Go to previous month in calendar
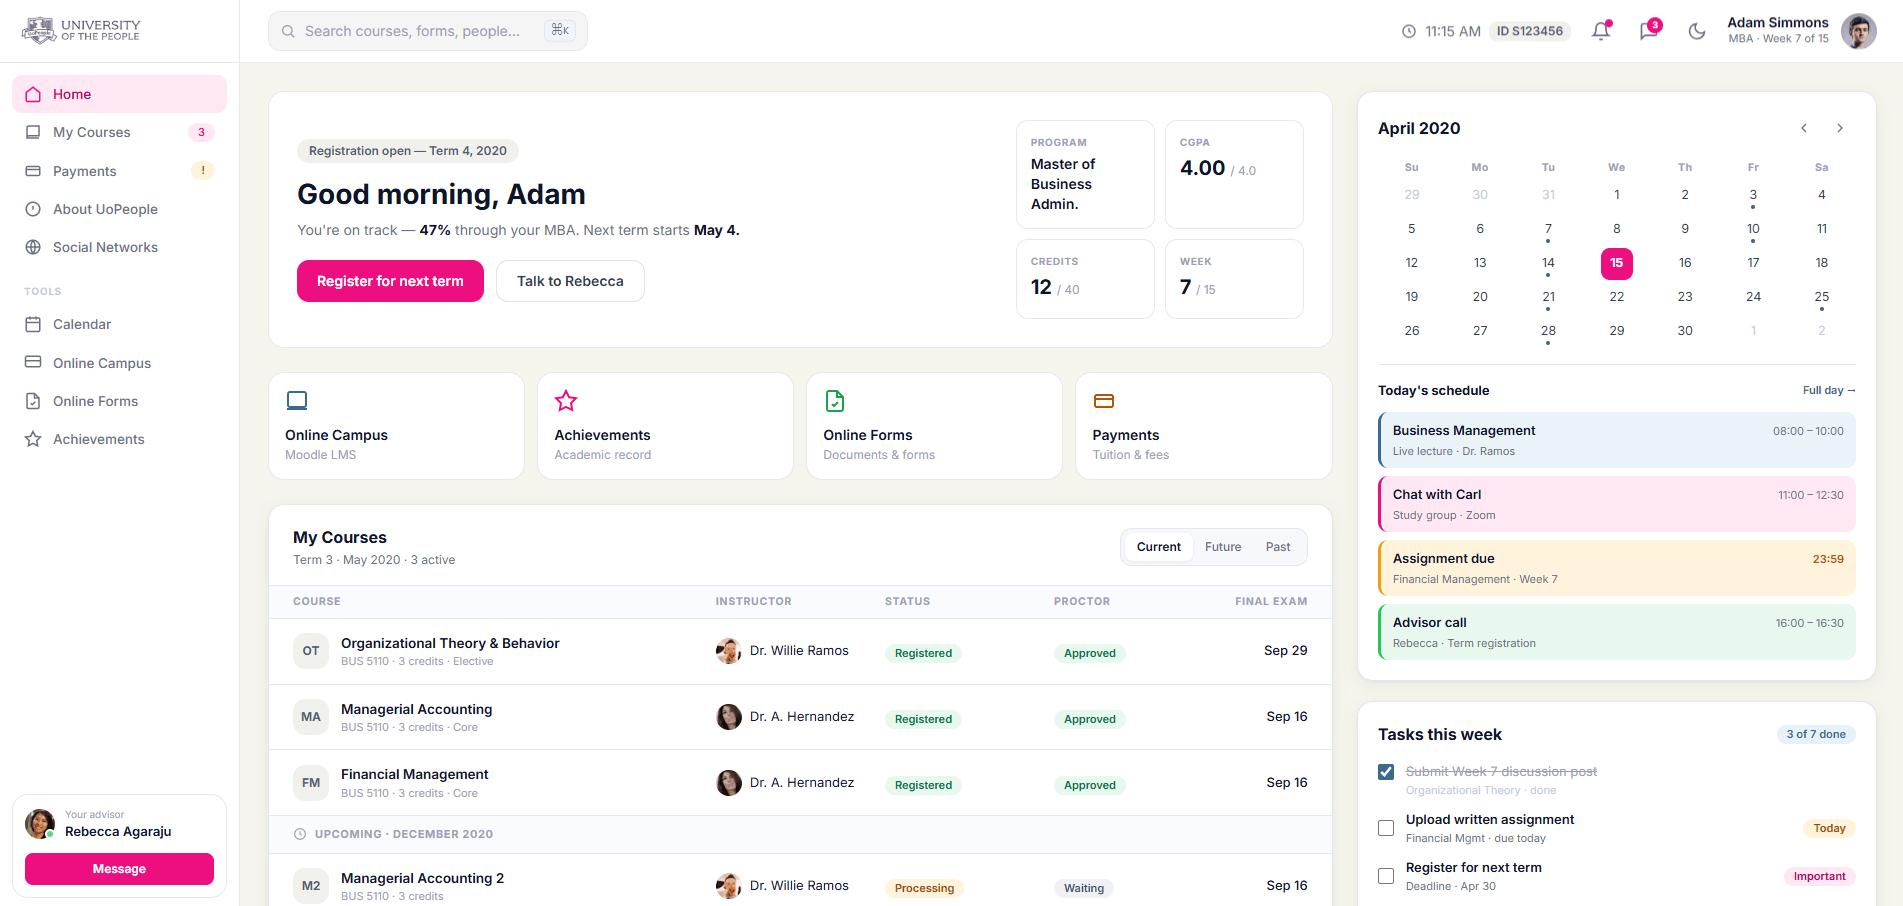This screenshot has height=906, width=1903. (x=1804, y=128)
